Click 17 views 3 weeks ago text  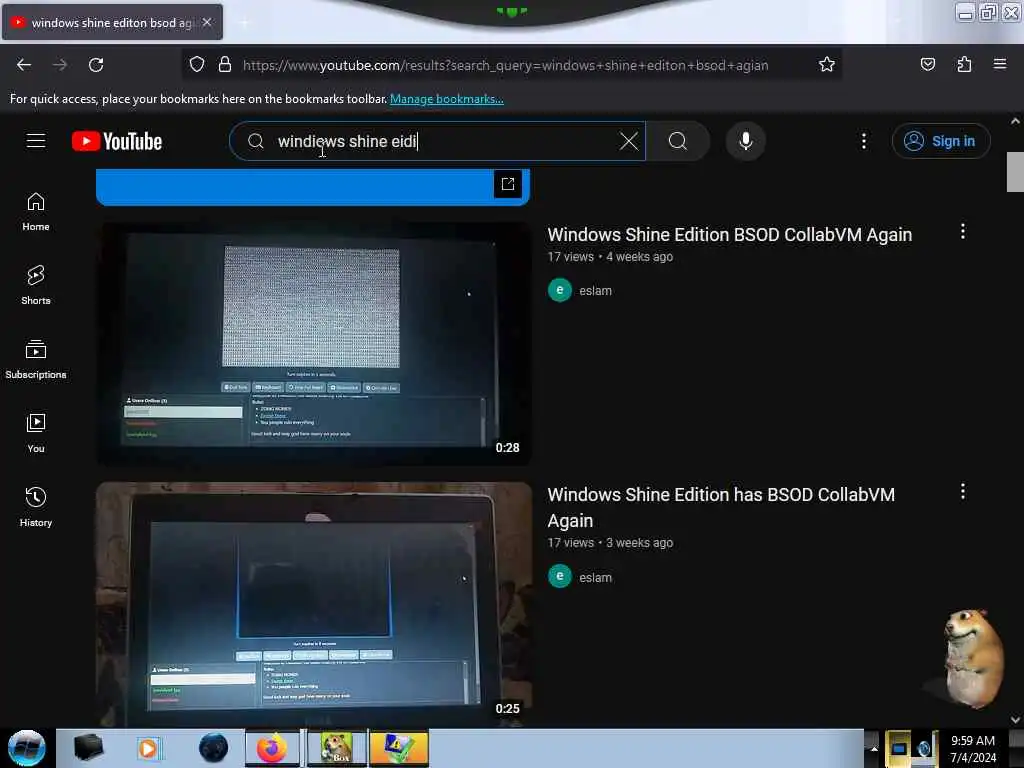coord(610,543)
